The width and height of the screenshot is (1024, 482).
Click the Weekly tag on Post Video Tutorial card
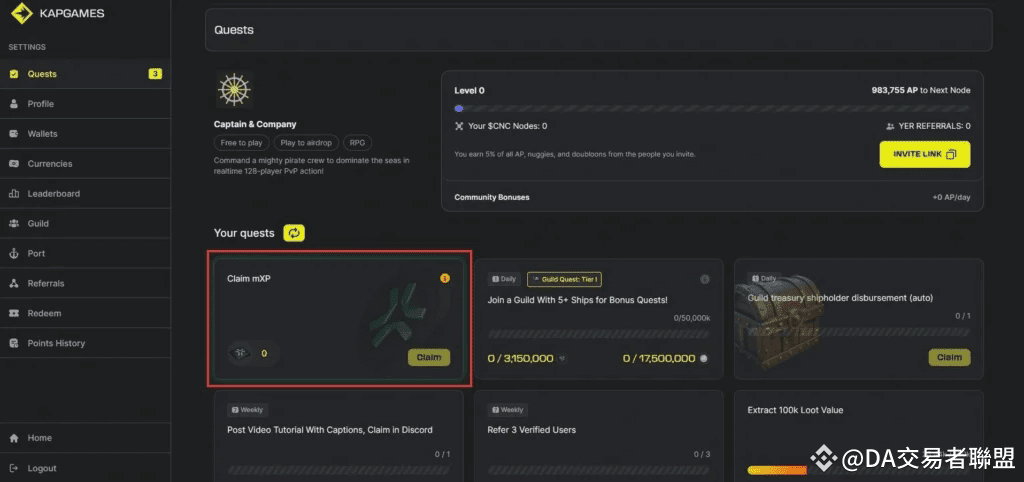point(248,410)
